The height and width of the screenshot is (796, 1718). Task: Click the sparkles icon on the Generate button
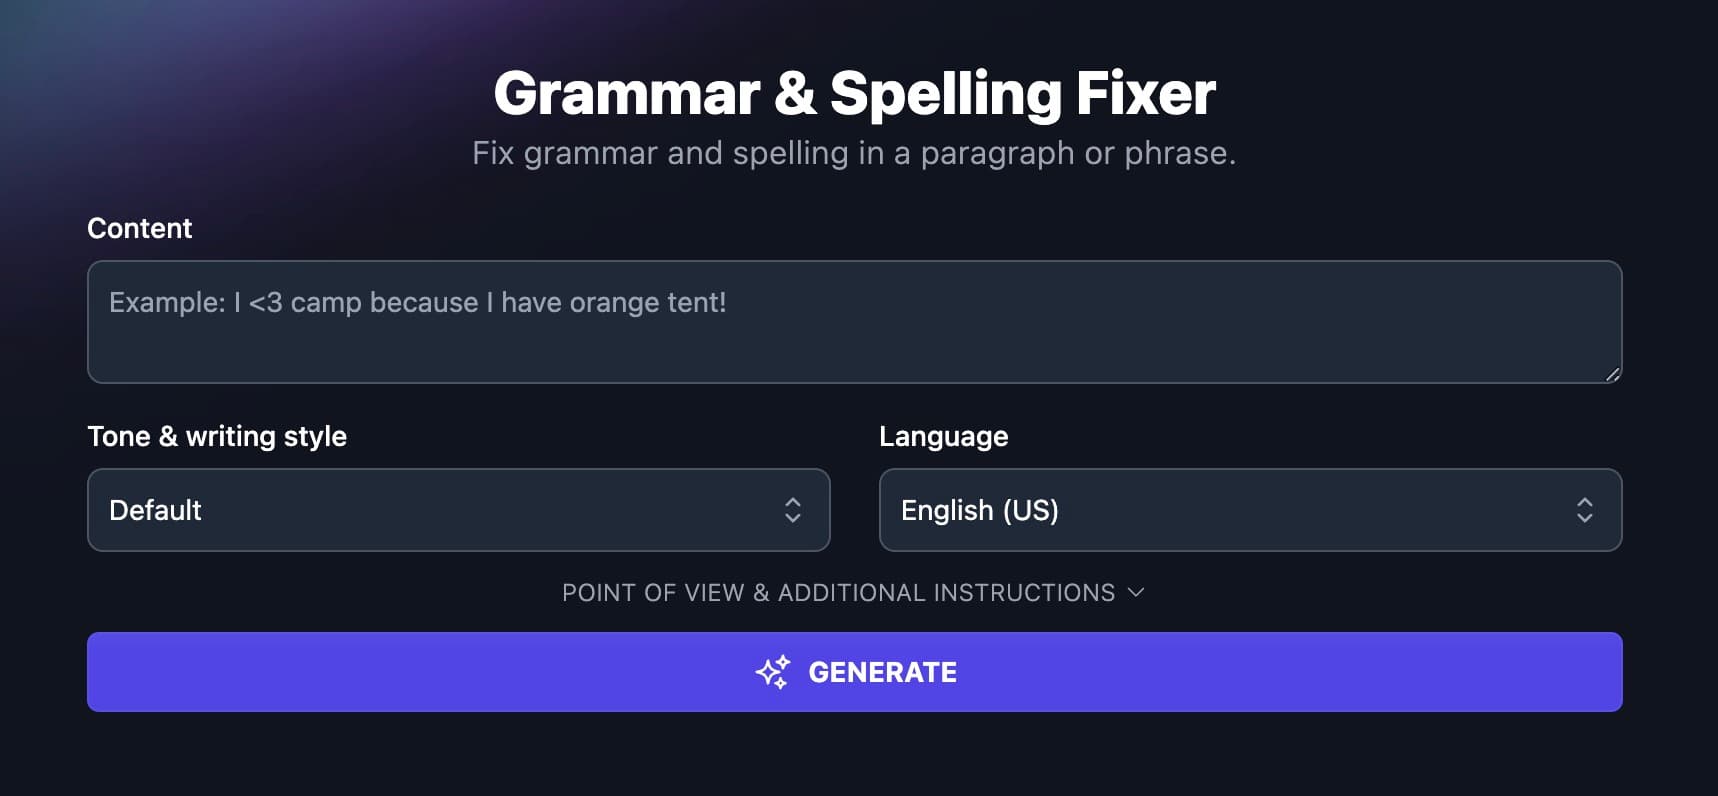coord(771,671)
